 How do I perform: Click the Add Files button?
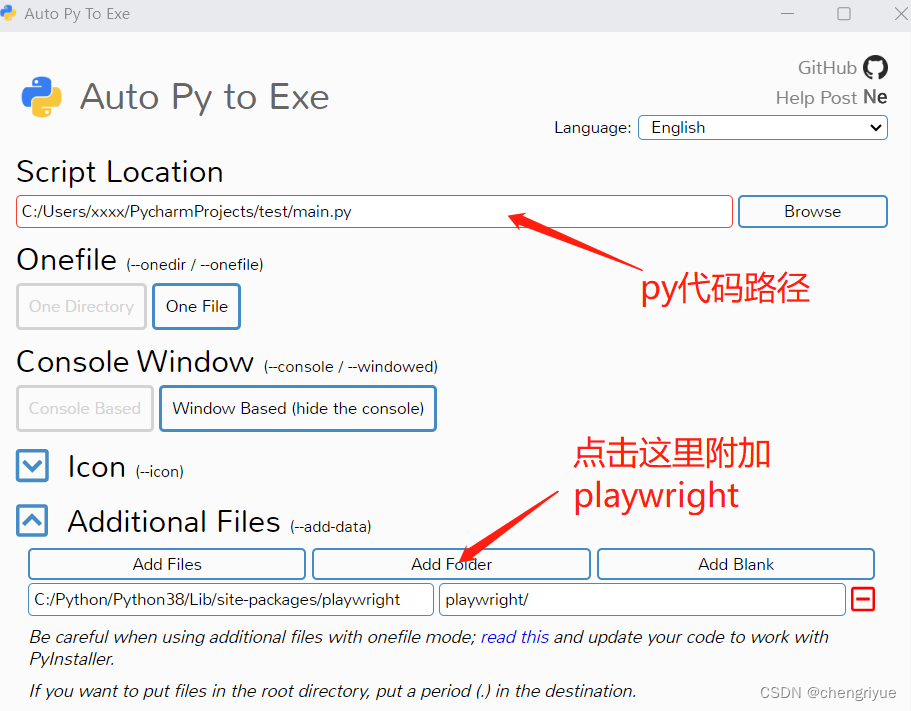(167, 564)
